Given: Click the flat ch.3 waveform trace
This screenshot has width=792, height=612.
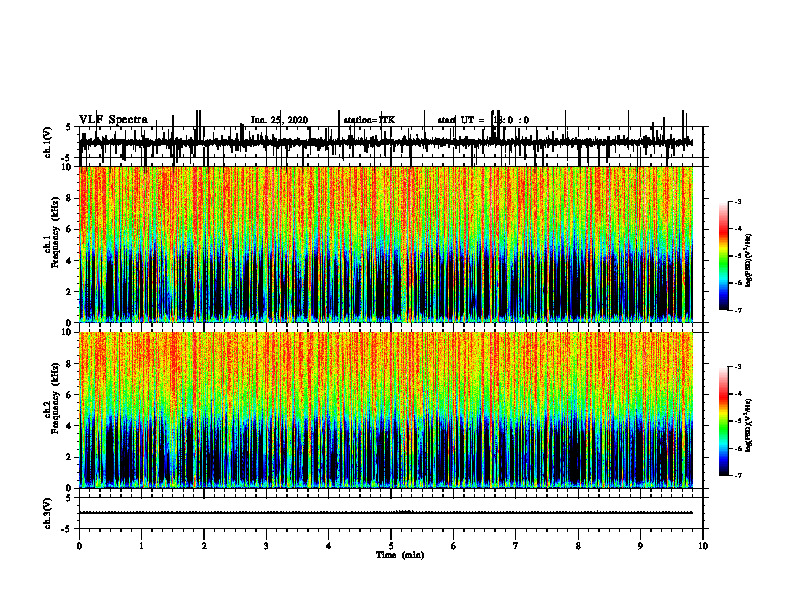Looking at the screenshot, I should [386, 513].
